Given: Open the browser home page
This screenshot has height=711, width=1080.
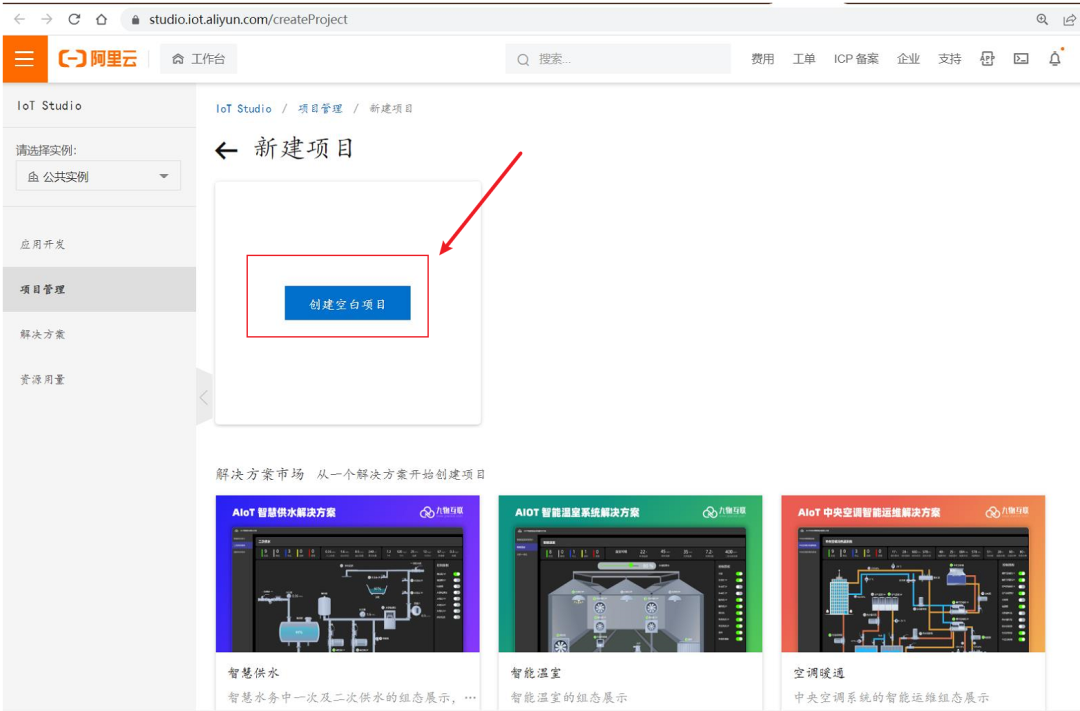Looking at the screenshot, I should tap(101, 19).
